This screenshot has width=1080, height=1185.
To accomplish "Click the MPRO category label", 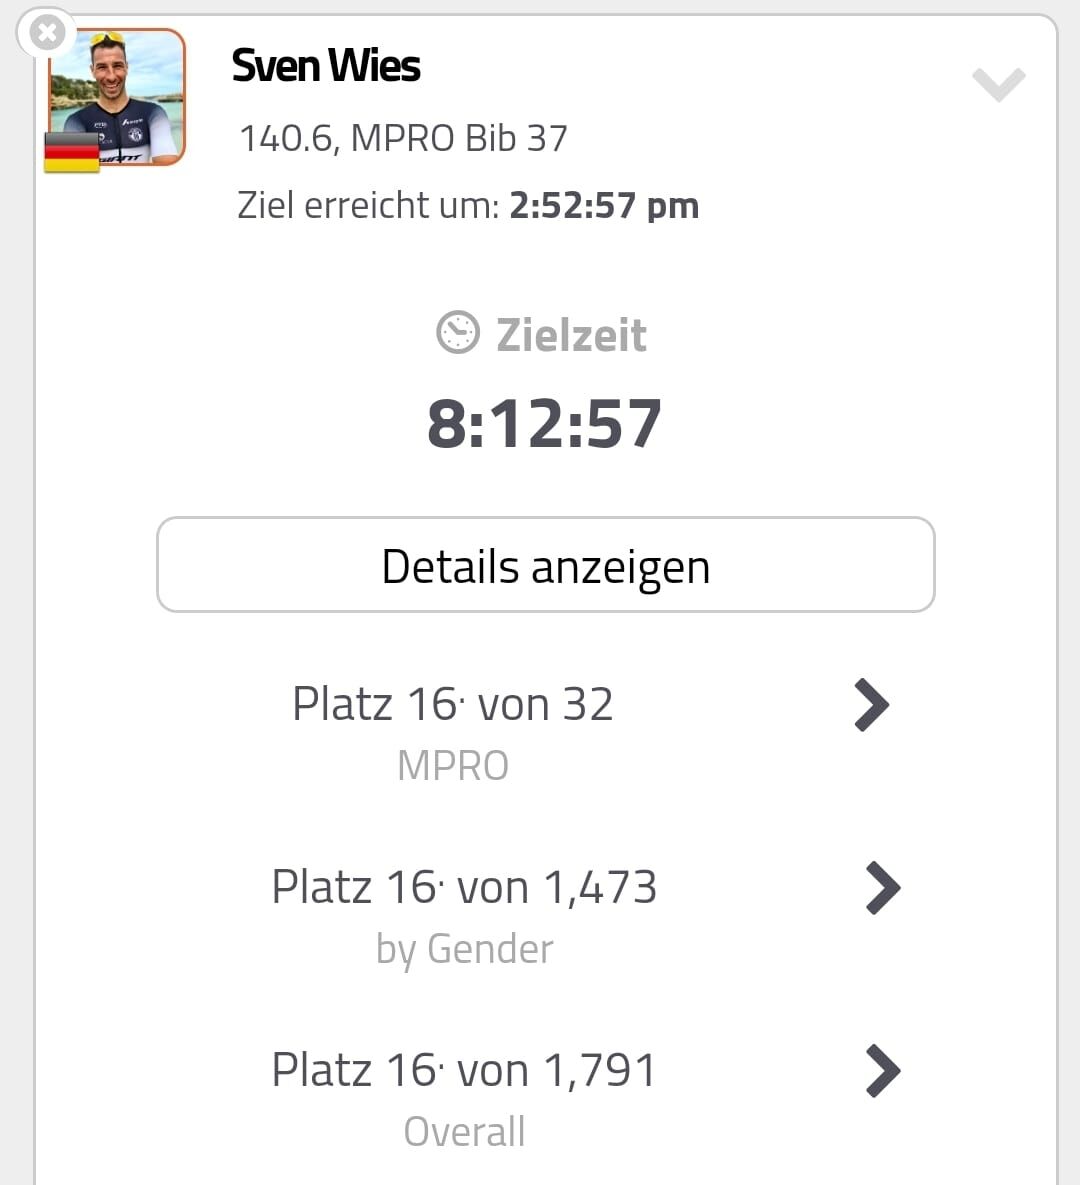I will [453, 766].
